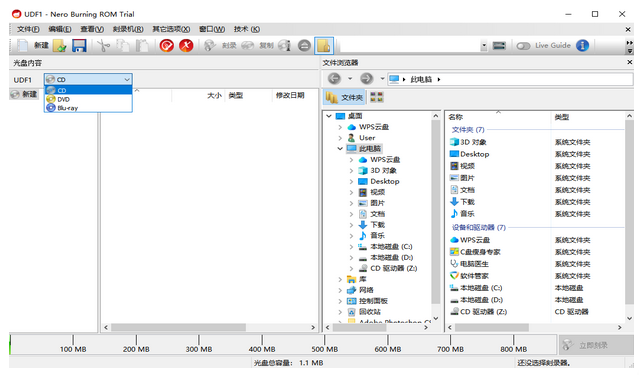Navigate forward in file browser

pyautogui.click(x=366, y=79)
